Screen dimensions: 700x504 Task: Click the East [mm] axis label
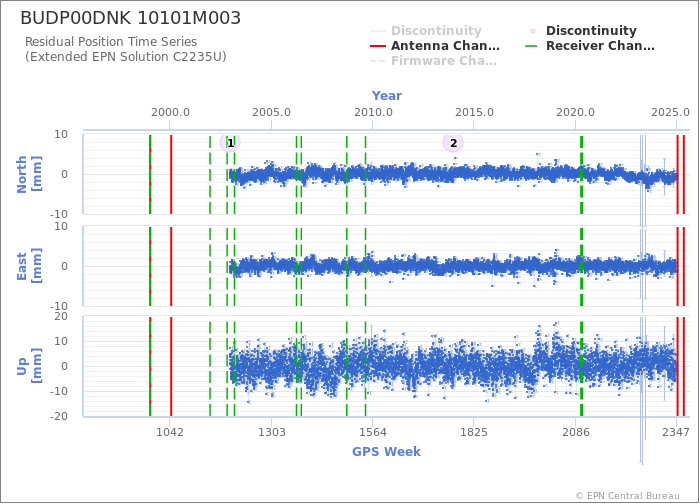[x=29, y=266]
